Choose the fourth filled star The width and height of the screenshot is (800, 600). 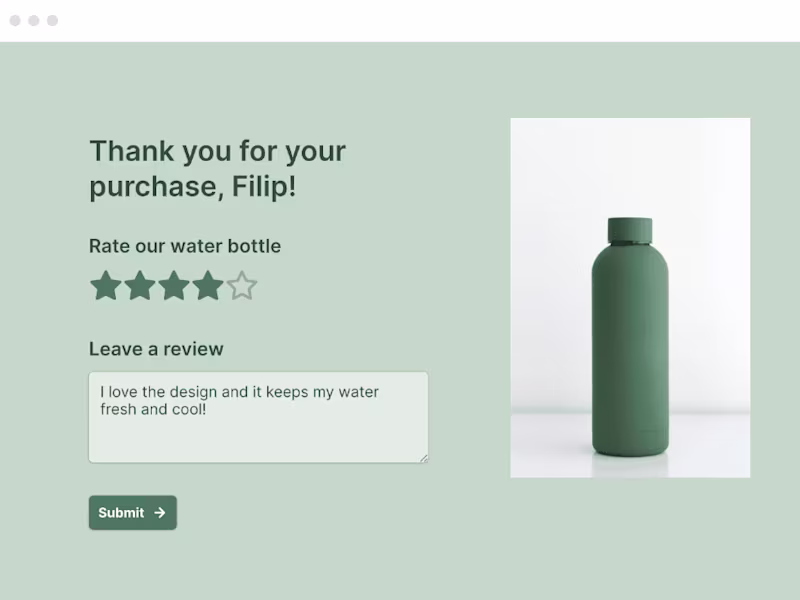pyautogui.click(x=208, y=286)
